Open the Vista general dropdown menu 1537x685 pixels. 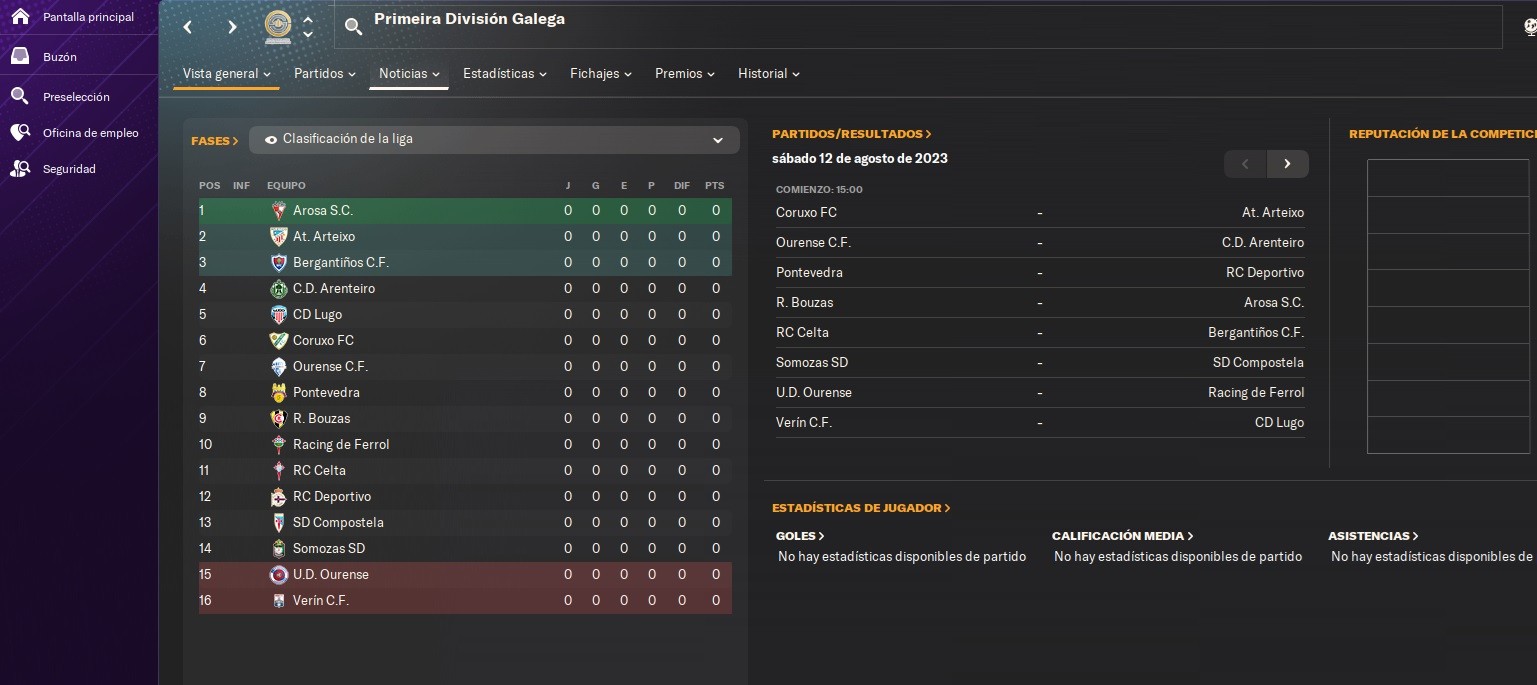(227, 74)
